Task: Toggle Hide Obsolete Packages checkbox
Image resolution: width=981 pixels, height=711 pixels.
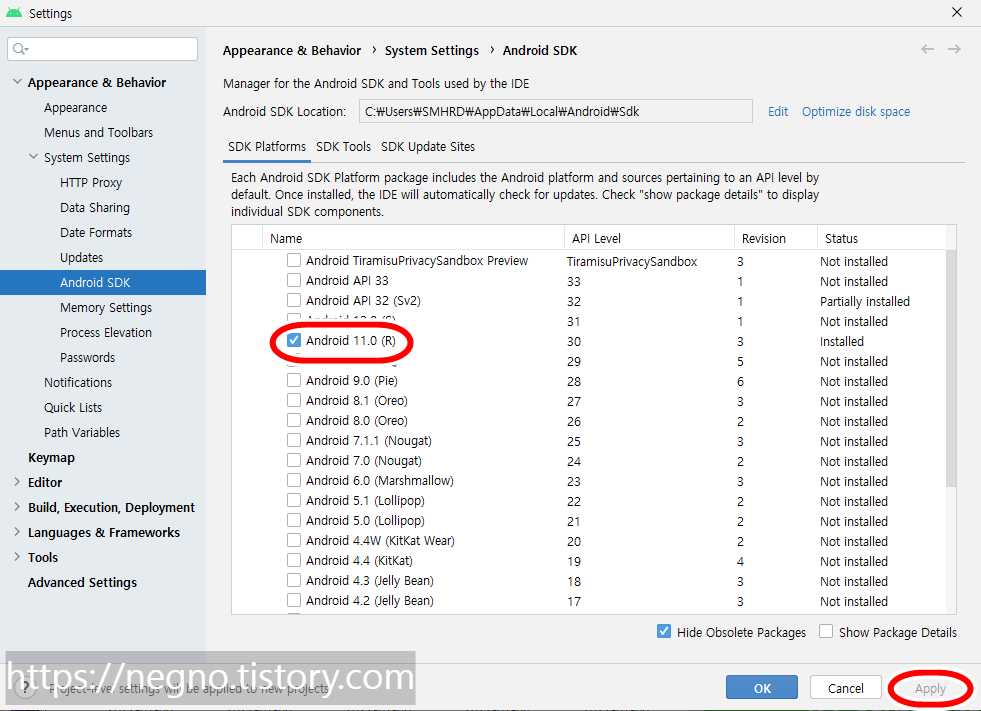Action: 664,631
